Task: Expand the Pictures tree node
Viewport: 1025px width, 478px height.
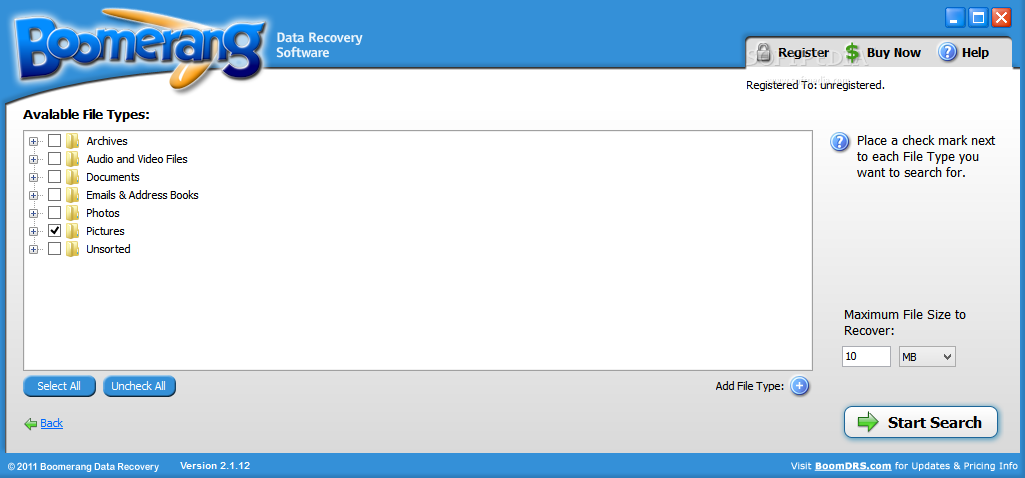Action: pyautogui.click(x=33, y=231)
